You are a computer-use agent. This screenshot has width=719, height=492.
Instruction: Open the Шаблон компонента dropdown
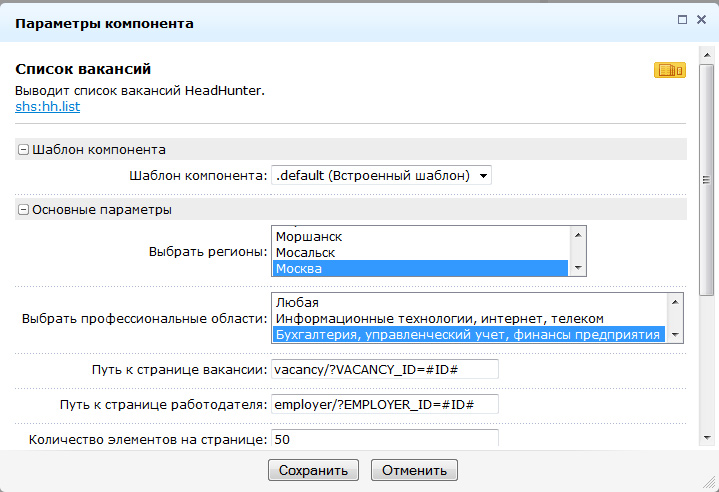pos(381,175)
